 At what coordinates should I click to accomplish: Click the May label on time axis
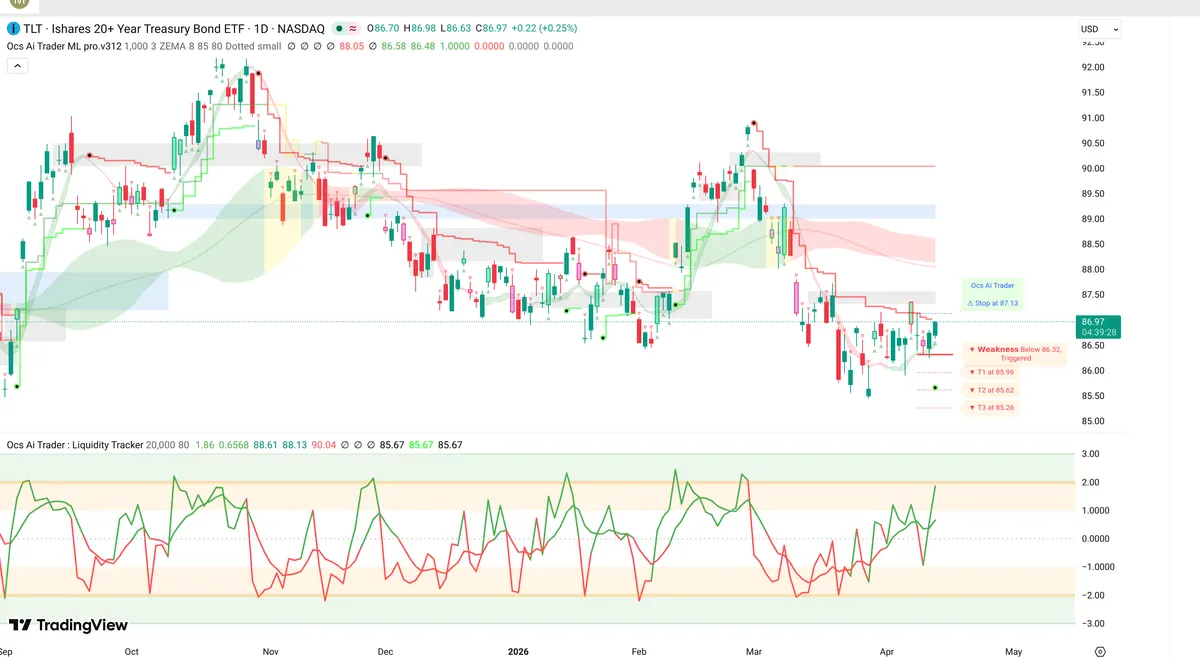click(1013, 651)
